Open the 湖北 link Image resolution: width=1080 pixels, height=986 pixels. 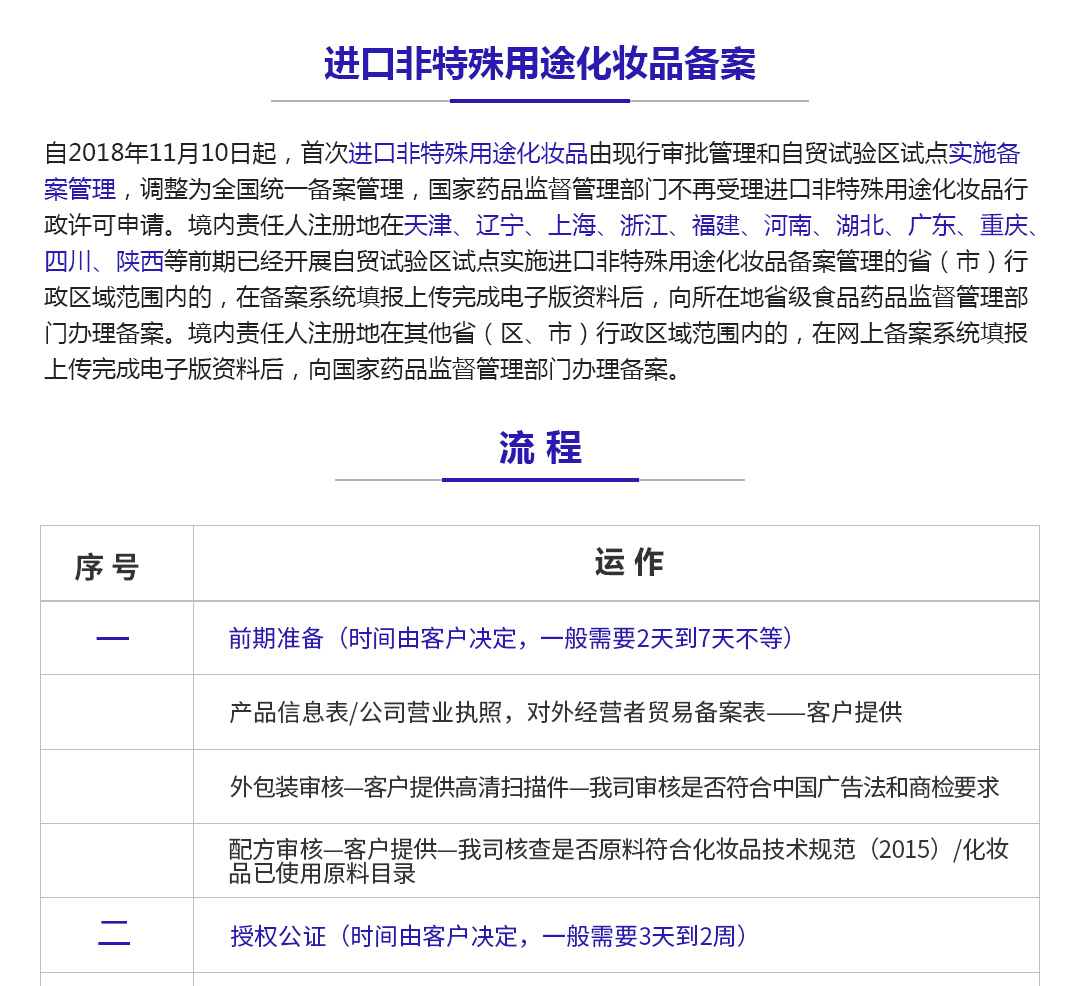(859, 225)
